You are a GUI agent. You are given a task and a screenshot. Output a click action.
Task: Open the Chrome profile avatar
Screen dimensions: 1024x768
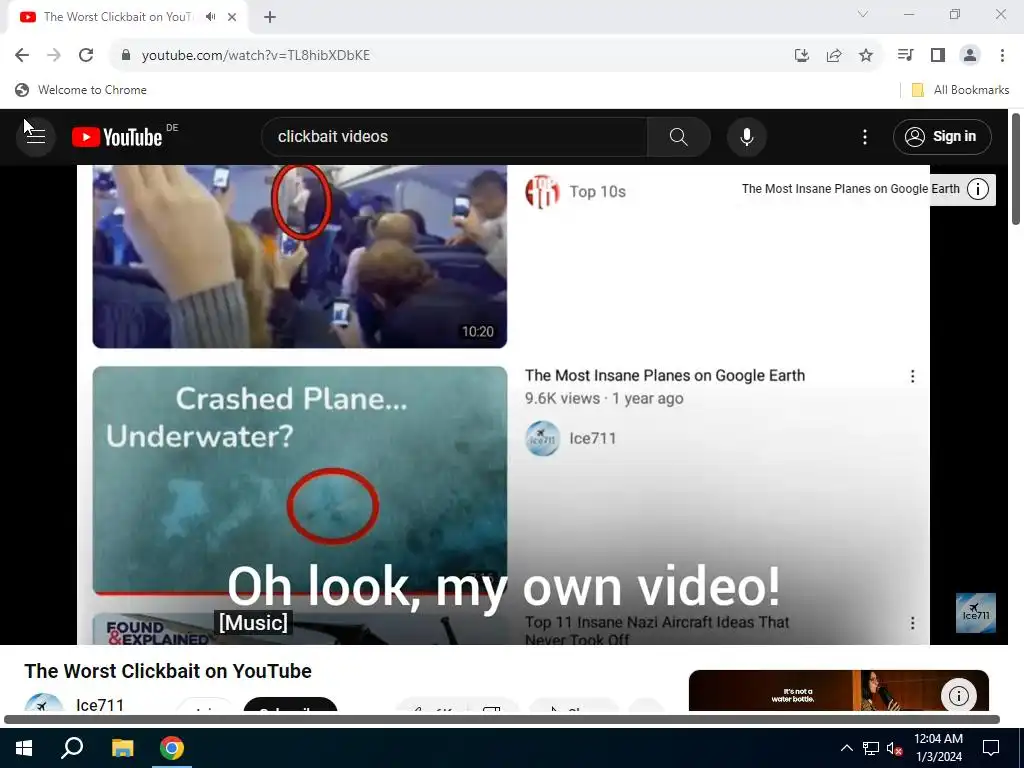970,55
